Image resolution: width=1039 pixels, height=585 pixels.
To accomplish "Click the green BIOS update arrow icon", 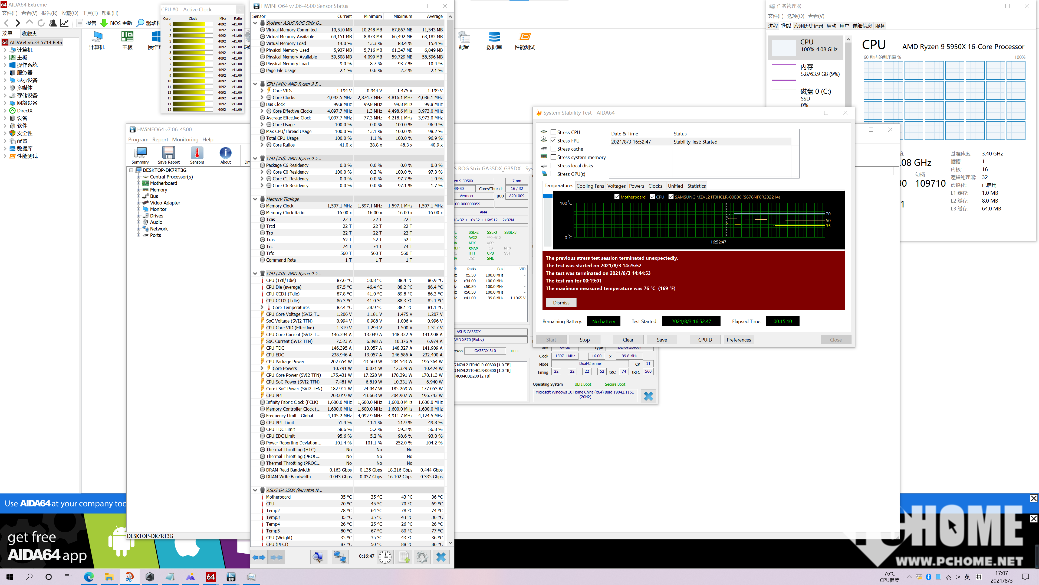I will pos(104,23).
